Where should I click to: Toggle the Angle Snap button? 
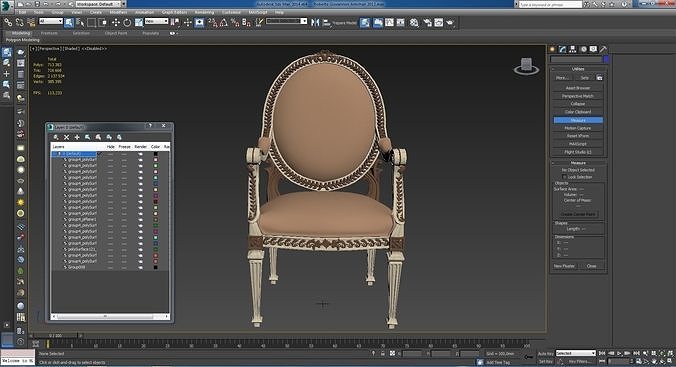(224, 22)
